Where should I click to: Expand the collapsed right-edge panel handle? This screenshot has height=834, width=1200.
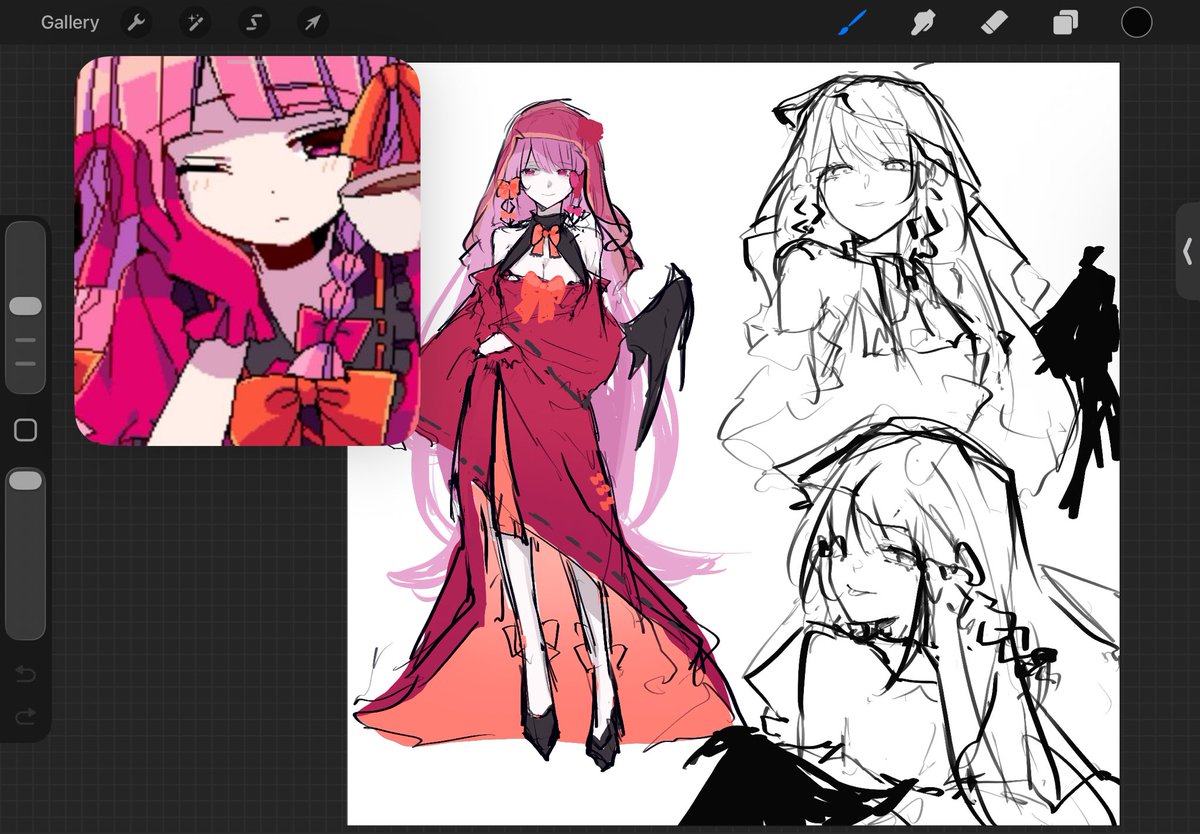pos(1188,250)
